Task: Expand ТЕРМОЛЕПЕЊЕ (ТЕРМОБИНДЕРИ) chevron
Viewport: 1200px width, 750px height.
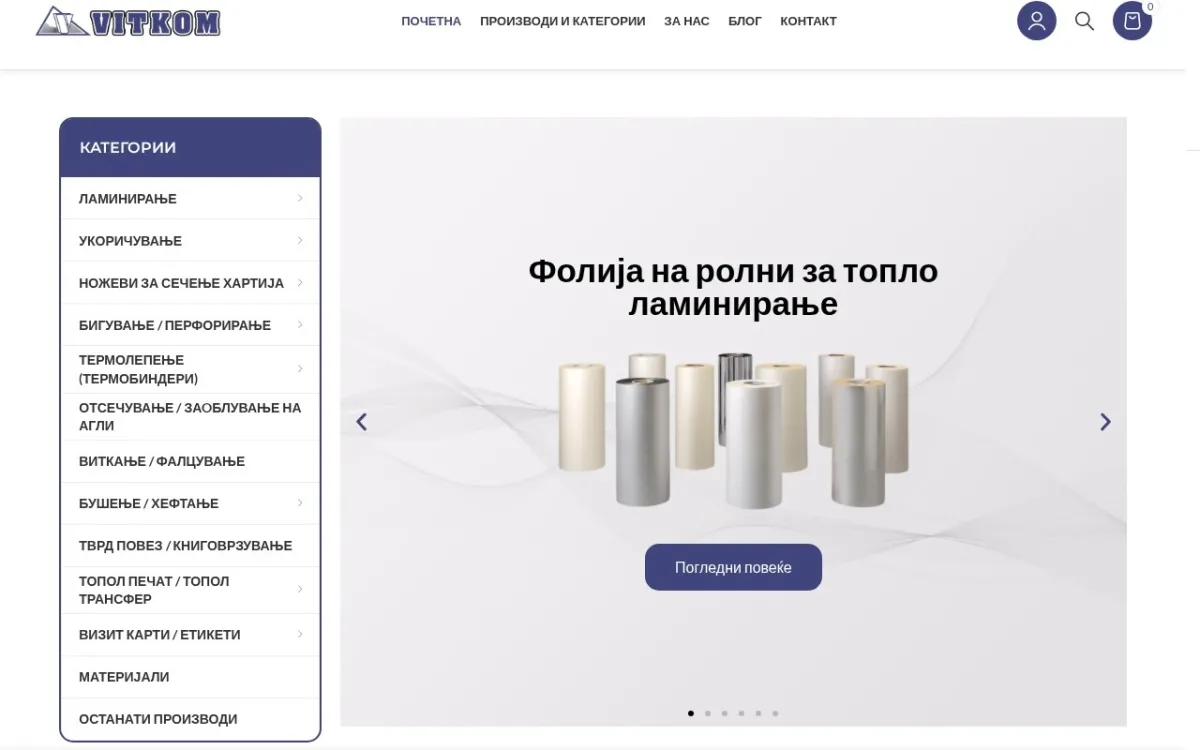Action: pyautogui.click(x=300, y=369)
